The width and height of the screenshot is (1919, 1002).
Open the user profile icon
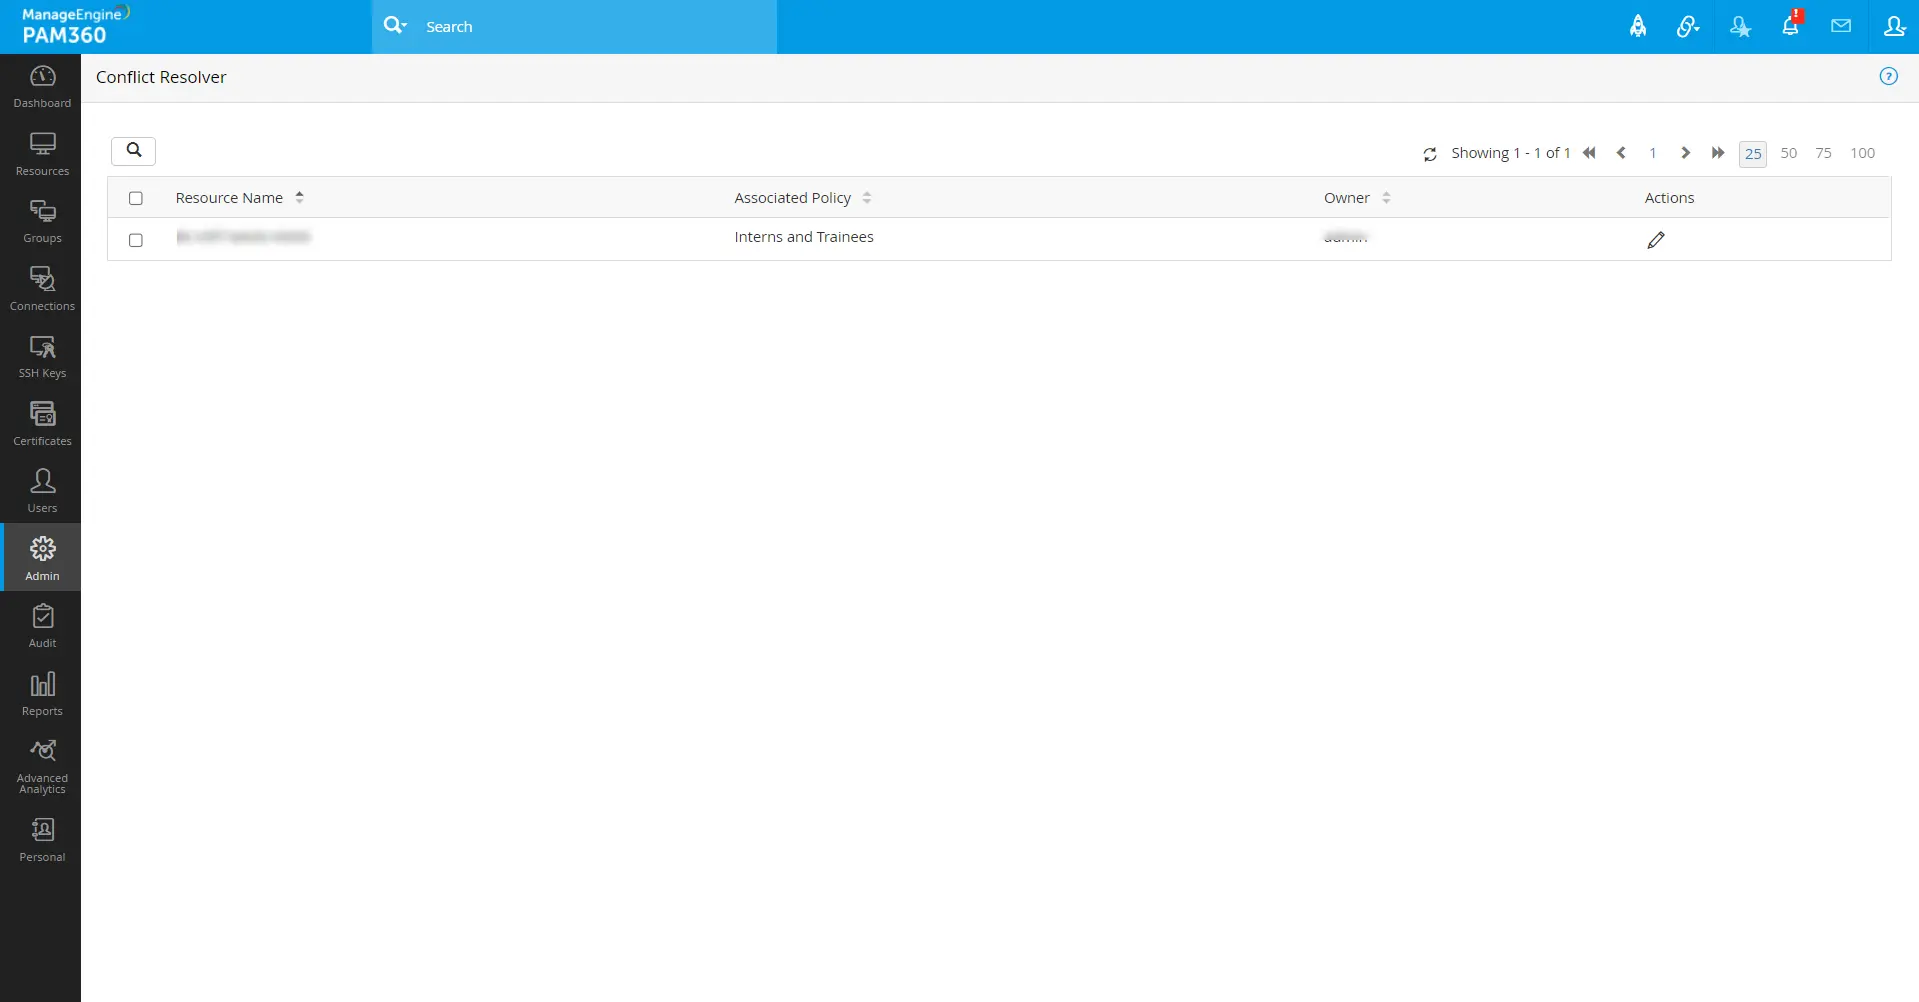pyautogui.click(x=1894, y=26)
